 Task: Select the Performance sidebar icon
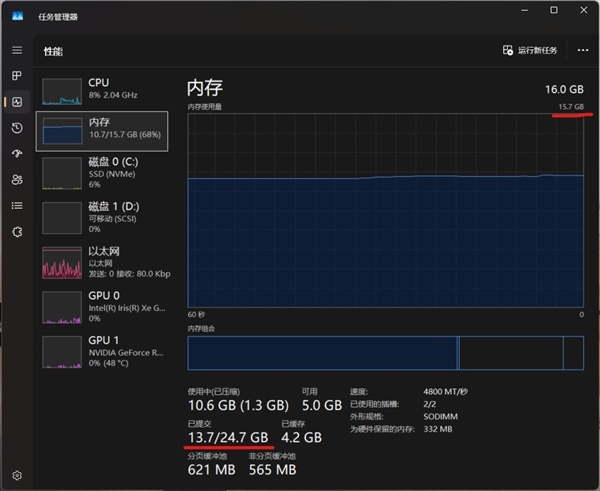(16, 102)
